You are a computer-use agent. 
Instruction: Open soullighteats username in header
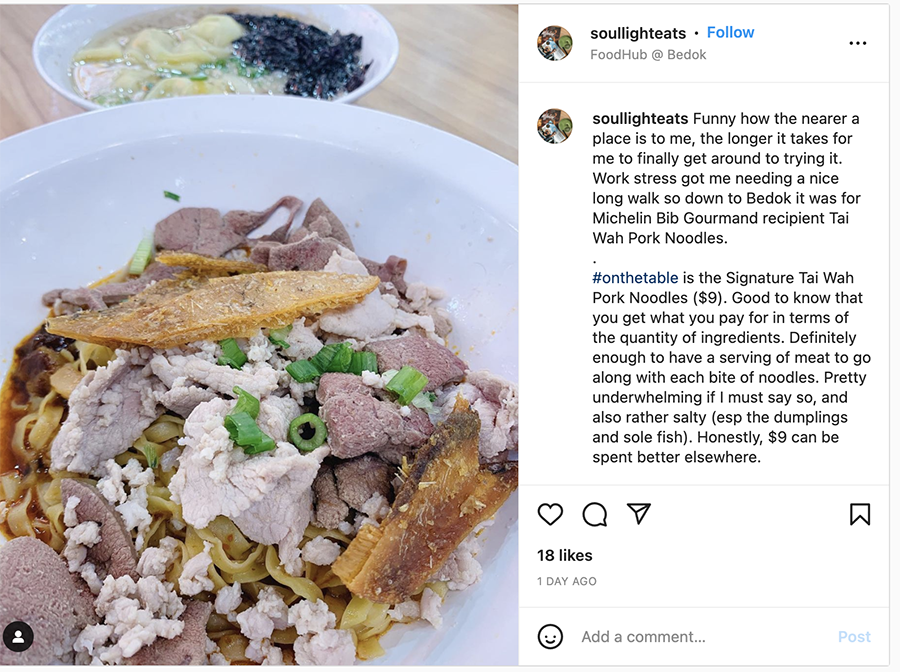638,33
